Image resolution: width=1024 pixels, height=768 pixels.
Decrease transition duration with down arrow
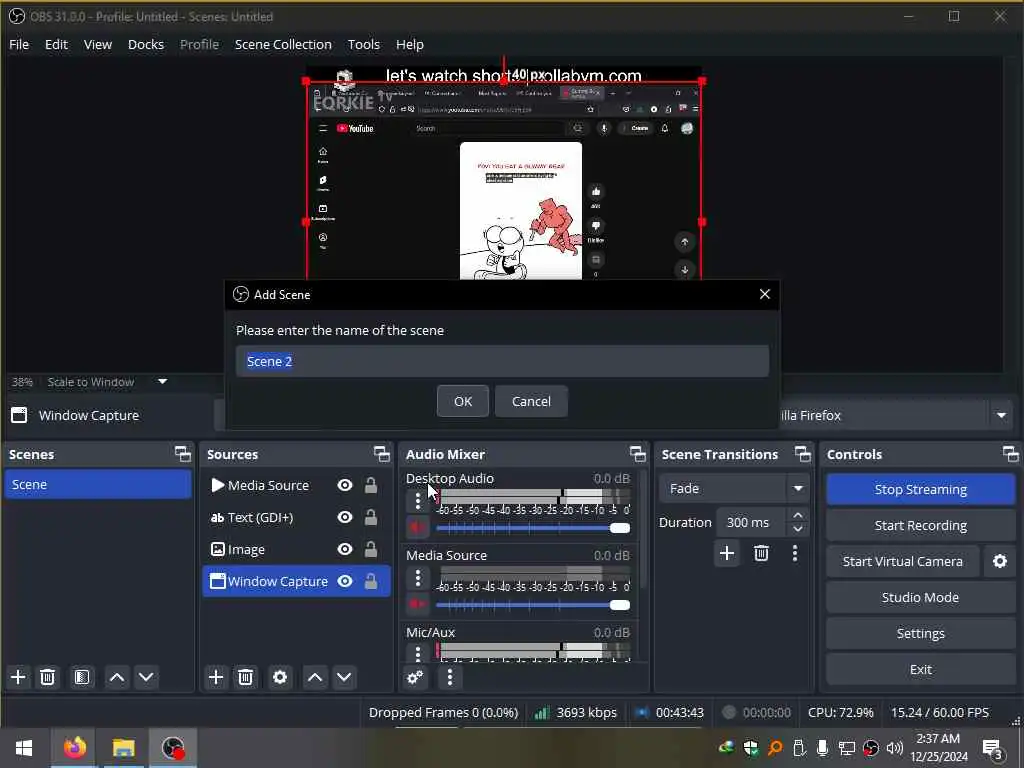[x=798, y=529]
